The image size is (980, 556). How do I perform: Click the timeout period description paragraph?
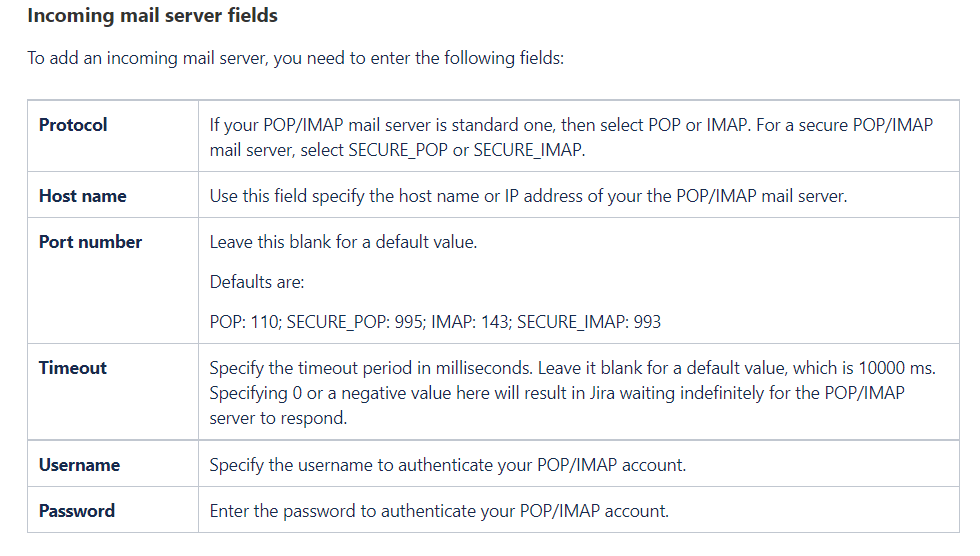[572, 393]
